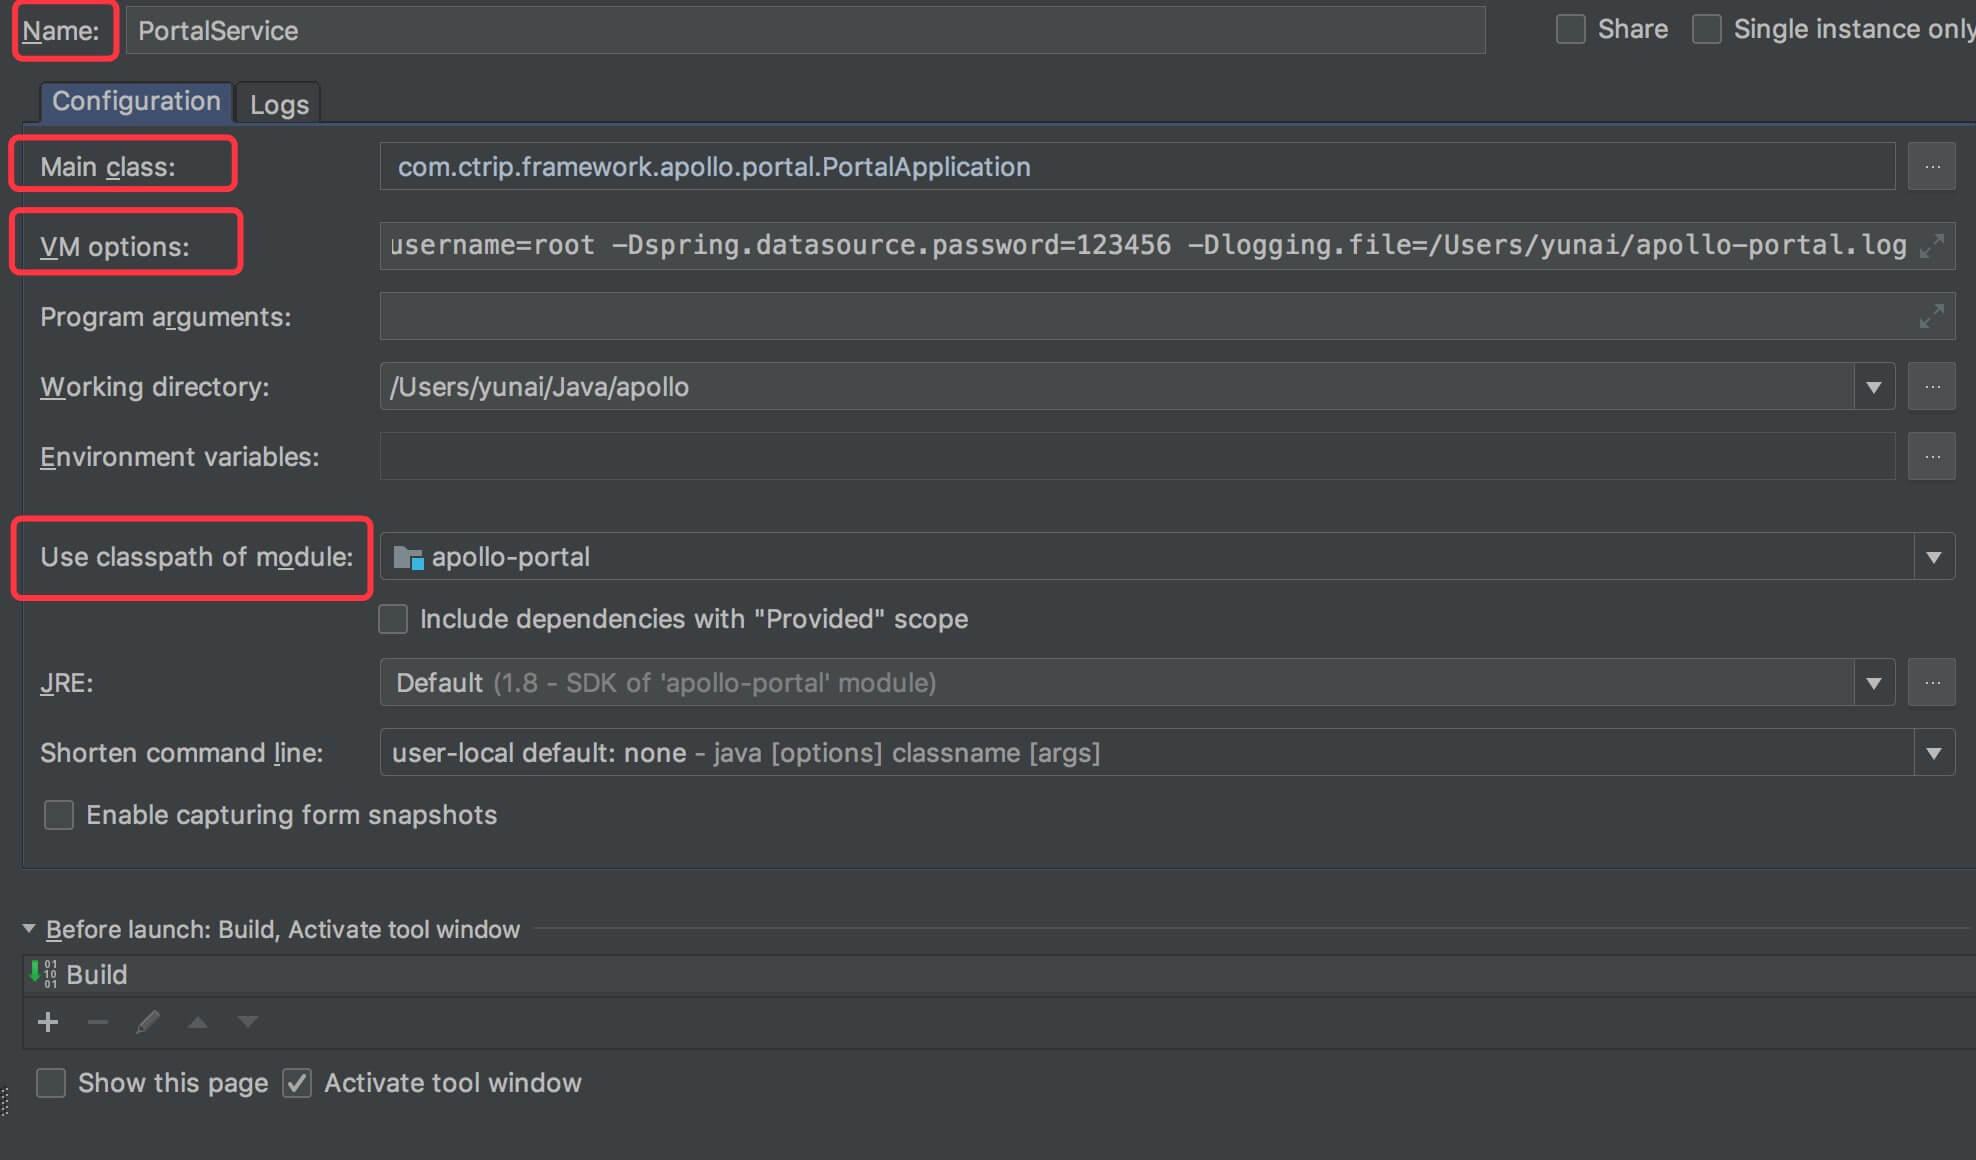
Task: Click the Build icon in Before launch
Action: [x=41, y=975]
